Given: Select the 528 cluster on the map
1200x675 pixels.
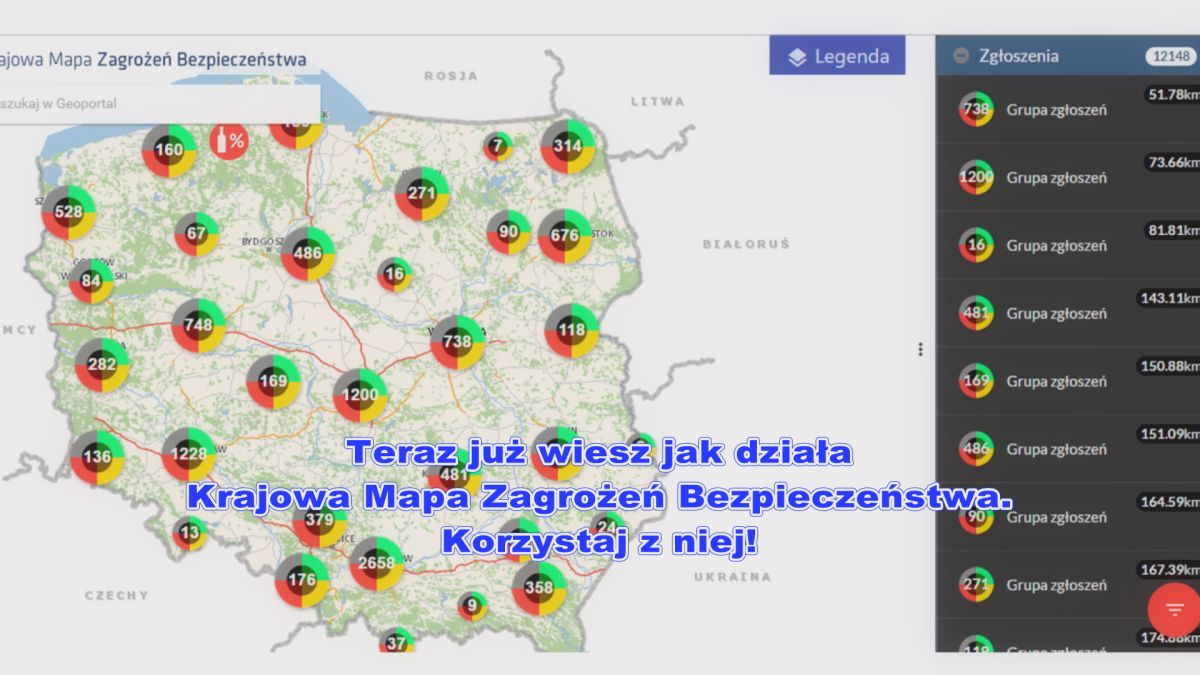Looking at the screenshot, I should [x=68, y=211].
